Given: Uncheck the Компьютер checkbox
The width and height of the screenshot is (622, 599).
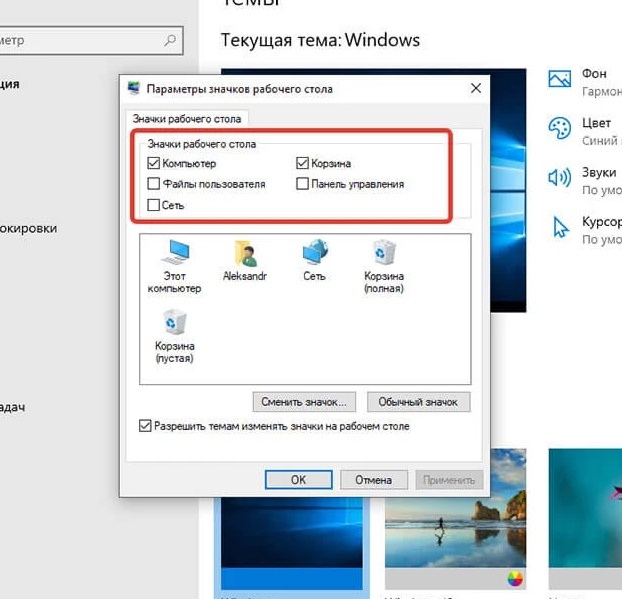Looking at the screenshot, I should (x=153, y=164).
